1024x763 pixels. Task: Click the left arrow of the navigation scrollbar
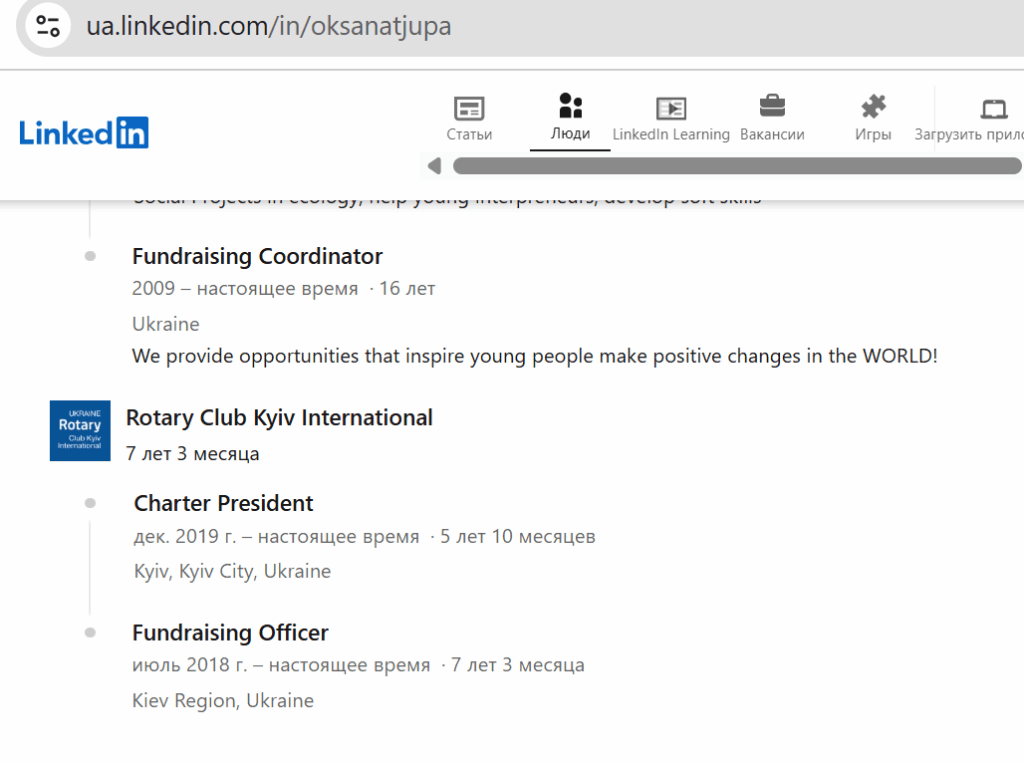[434, 166]
